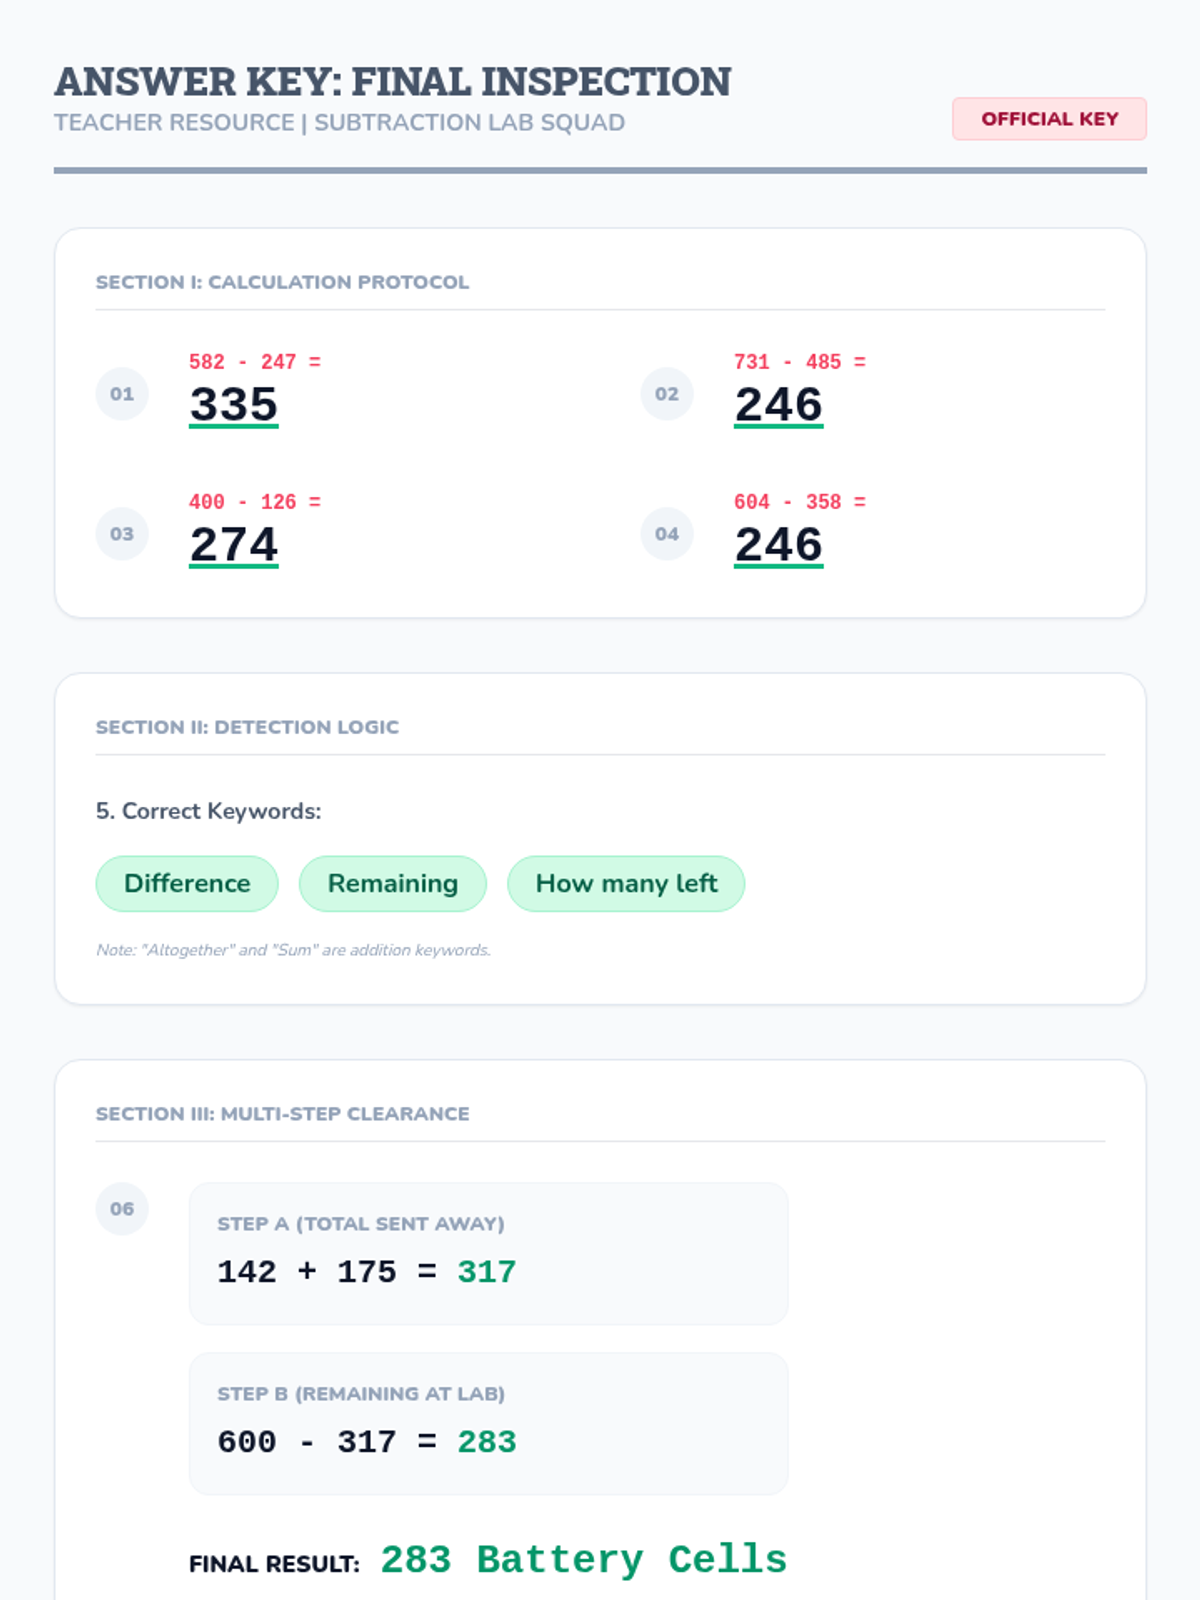This screenshot has width=1200, height=1600.
Task: Click the OFFICIAL KEY badge
Action: [x=1049, y=119]
